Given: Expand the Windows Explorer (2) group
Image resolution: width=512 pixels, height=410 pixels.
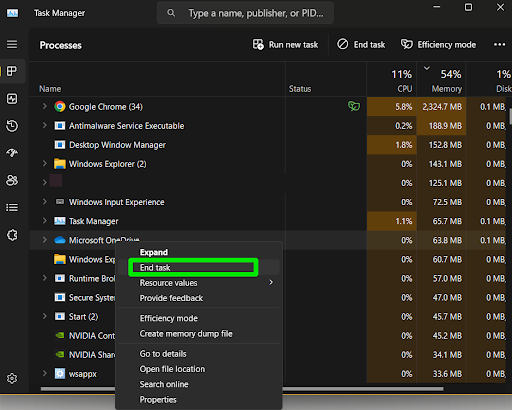Looking at the screenshot, I should [x=44, y=163].
